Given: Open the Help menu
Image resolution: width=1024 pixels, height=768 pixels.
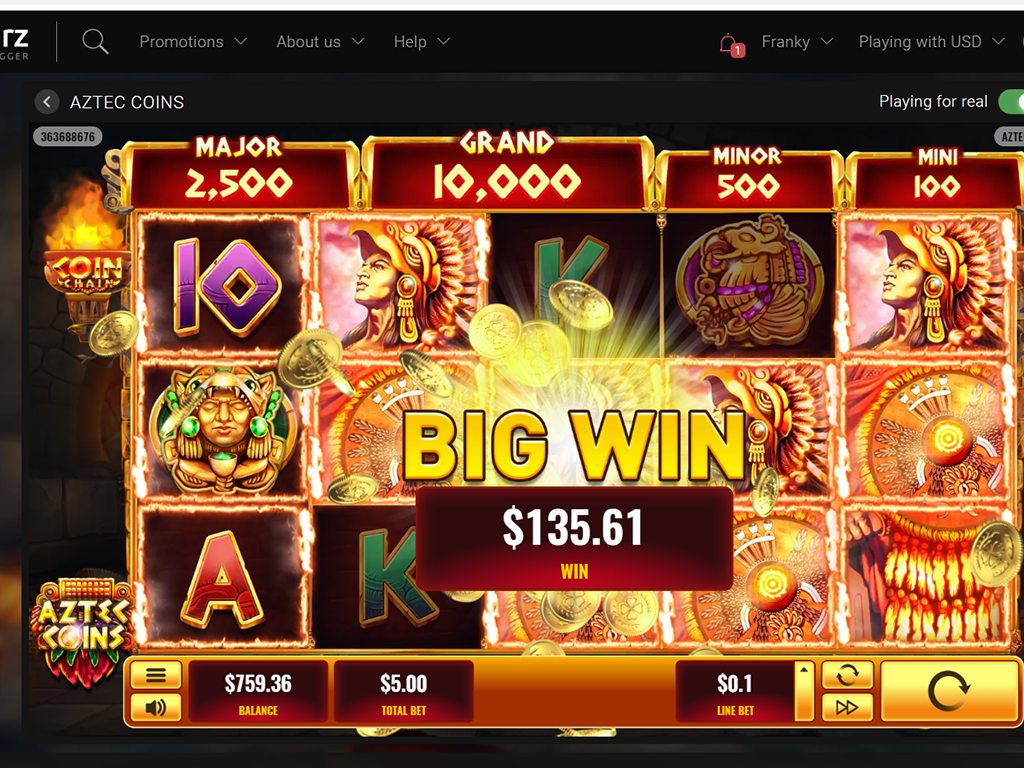Looking at the screenshot, I should (x=422, y=42).
